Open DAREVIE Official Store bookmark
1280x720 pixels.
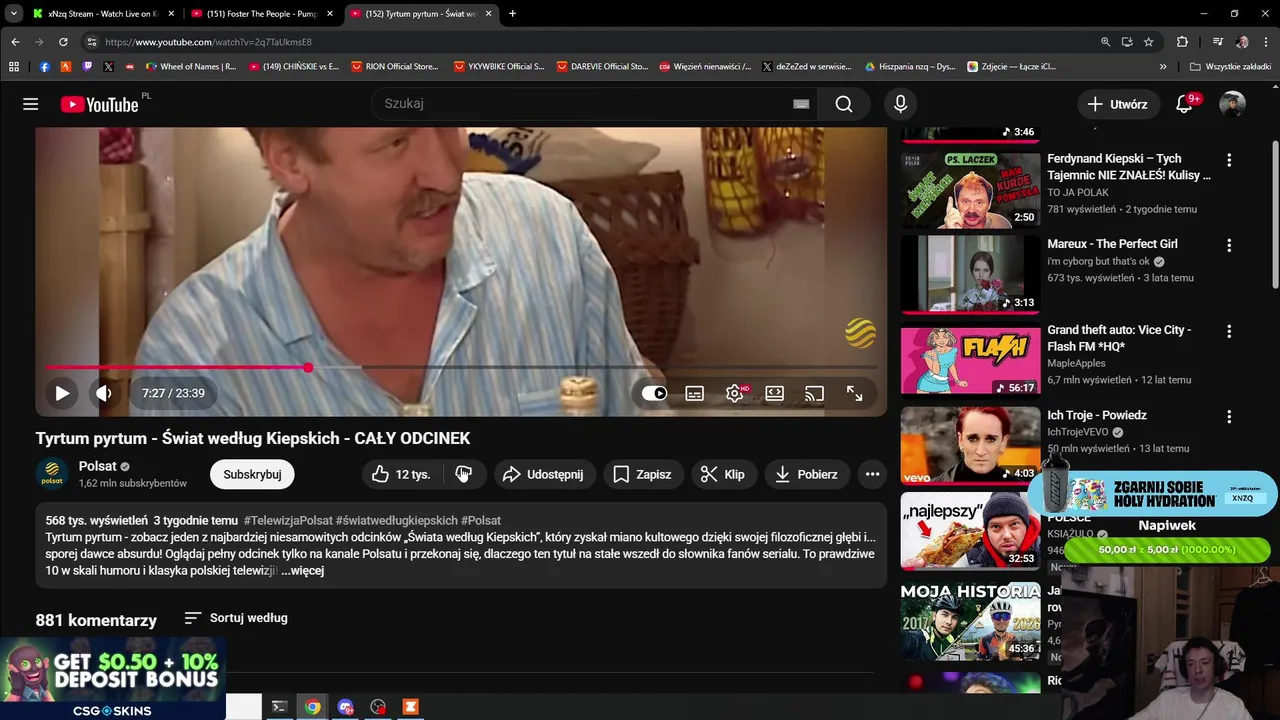(x=602, y=66)
